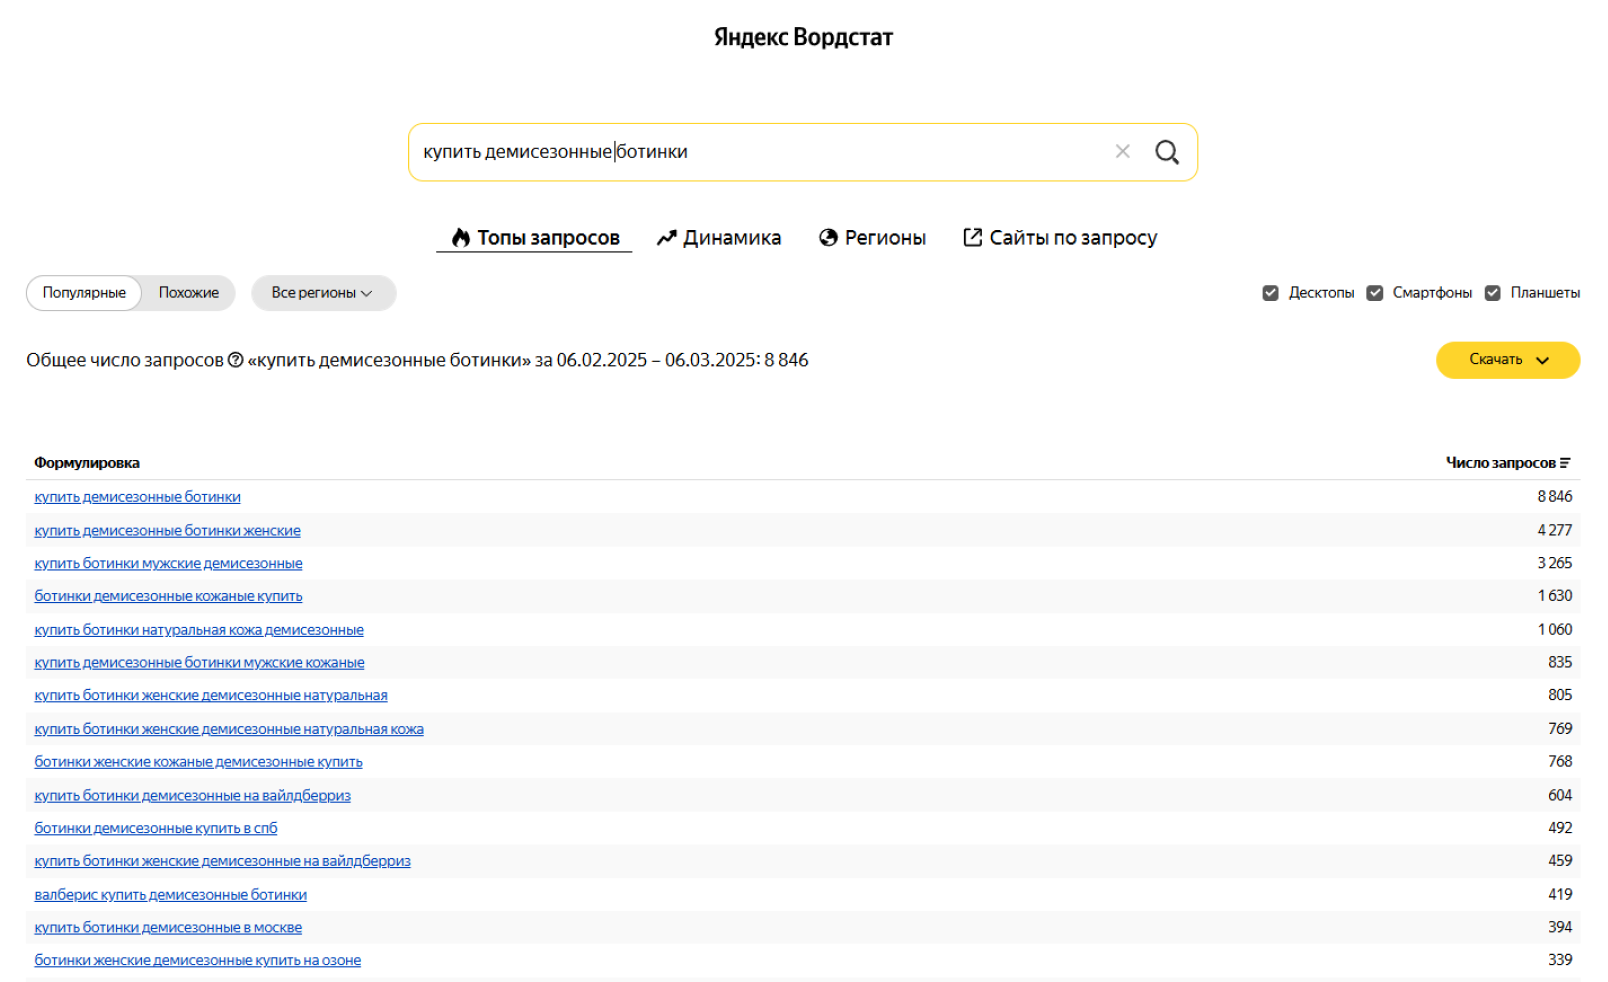The width and height of the screenshot is (1608, 982).
Task: Click the magnifying glass search icon
Action: [x=1166, y=152]
